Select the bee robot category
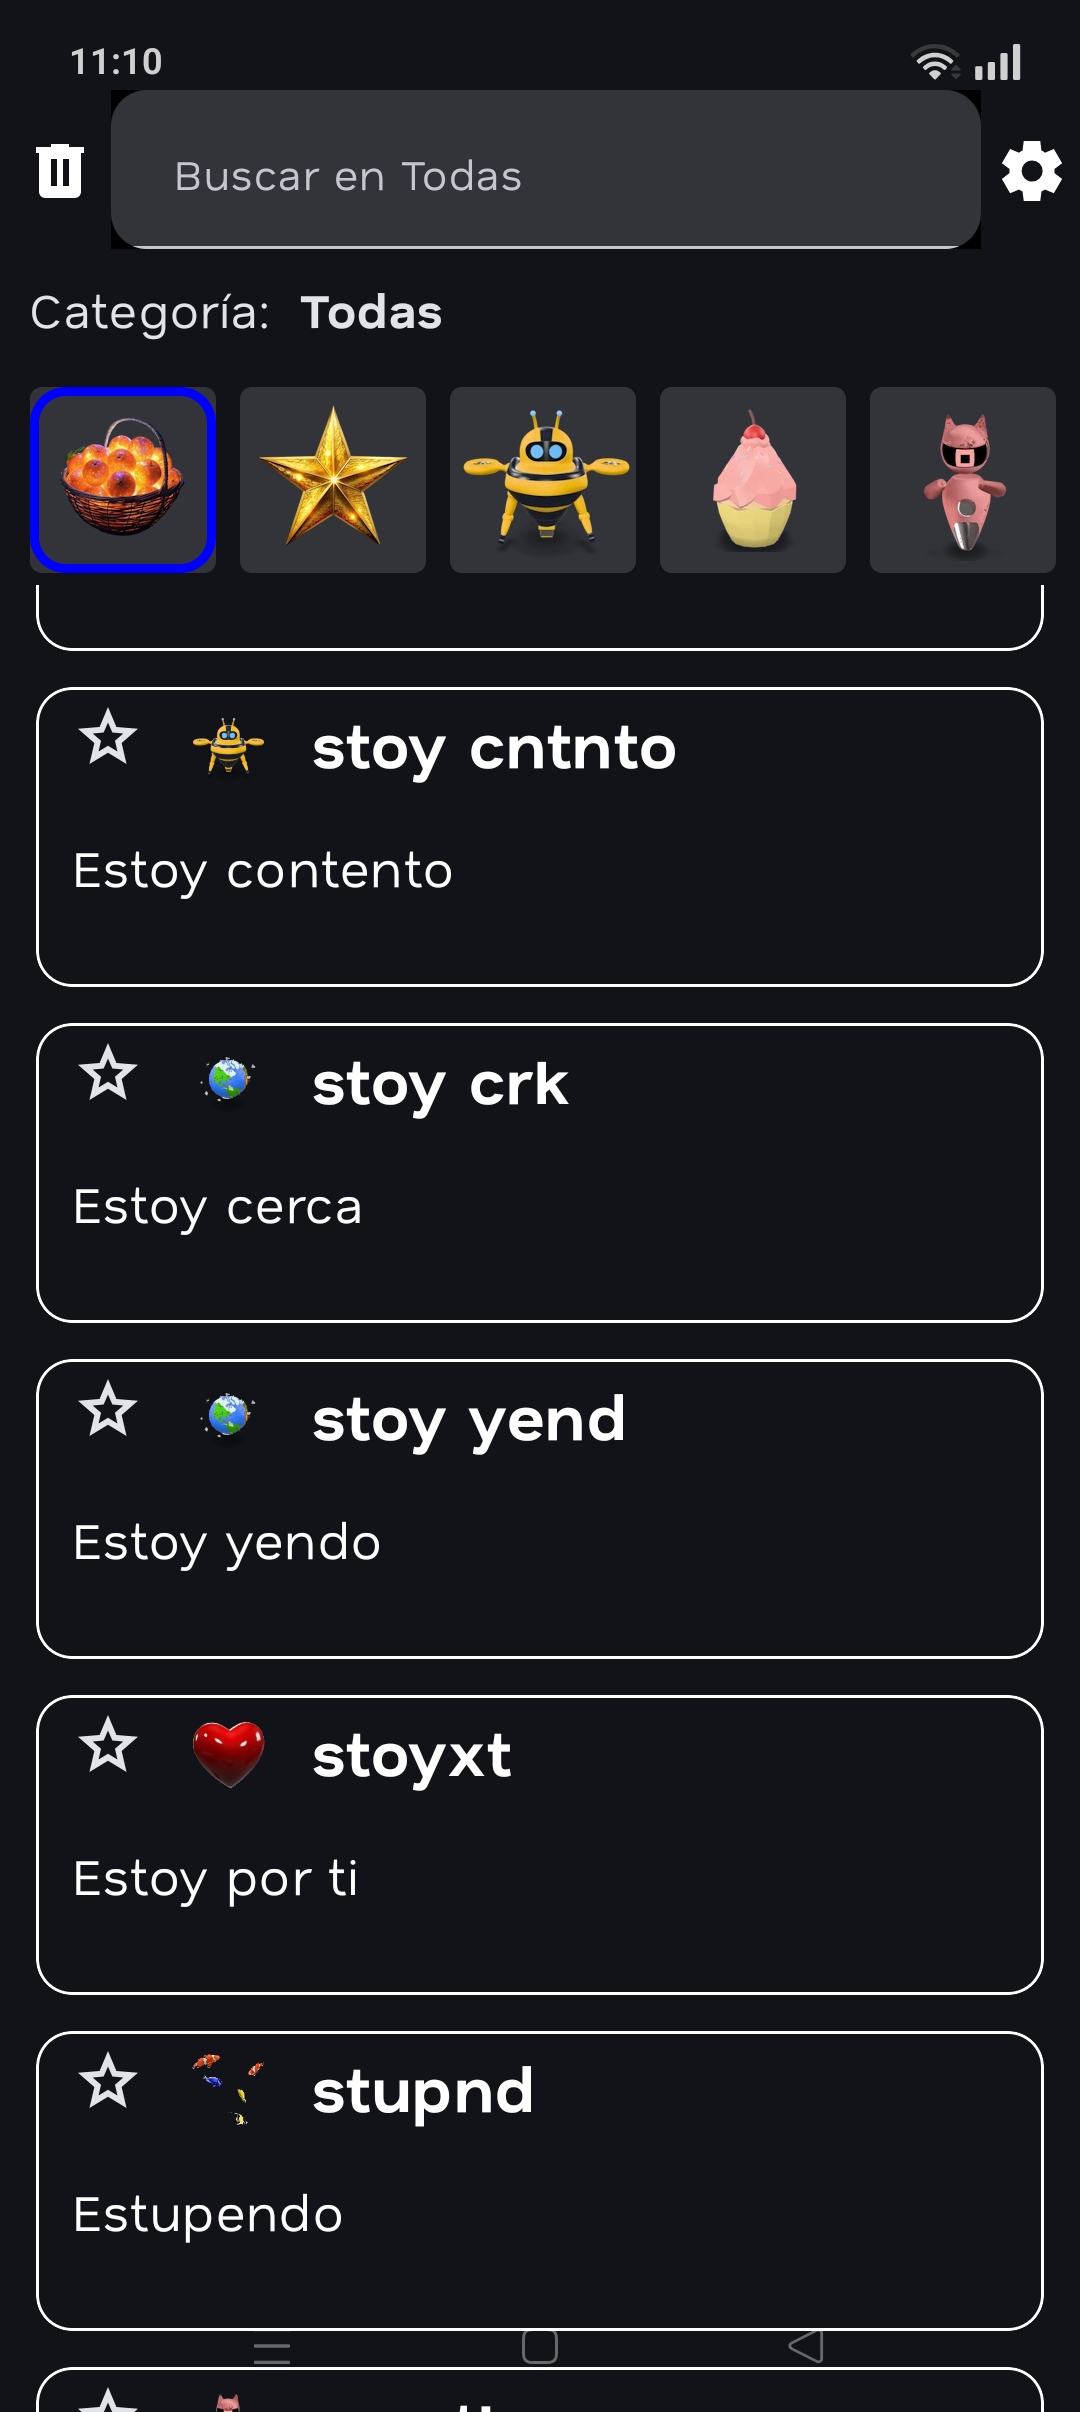The height and width of the screenshot is (2412, 1080). (543, 480)
